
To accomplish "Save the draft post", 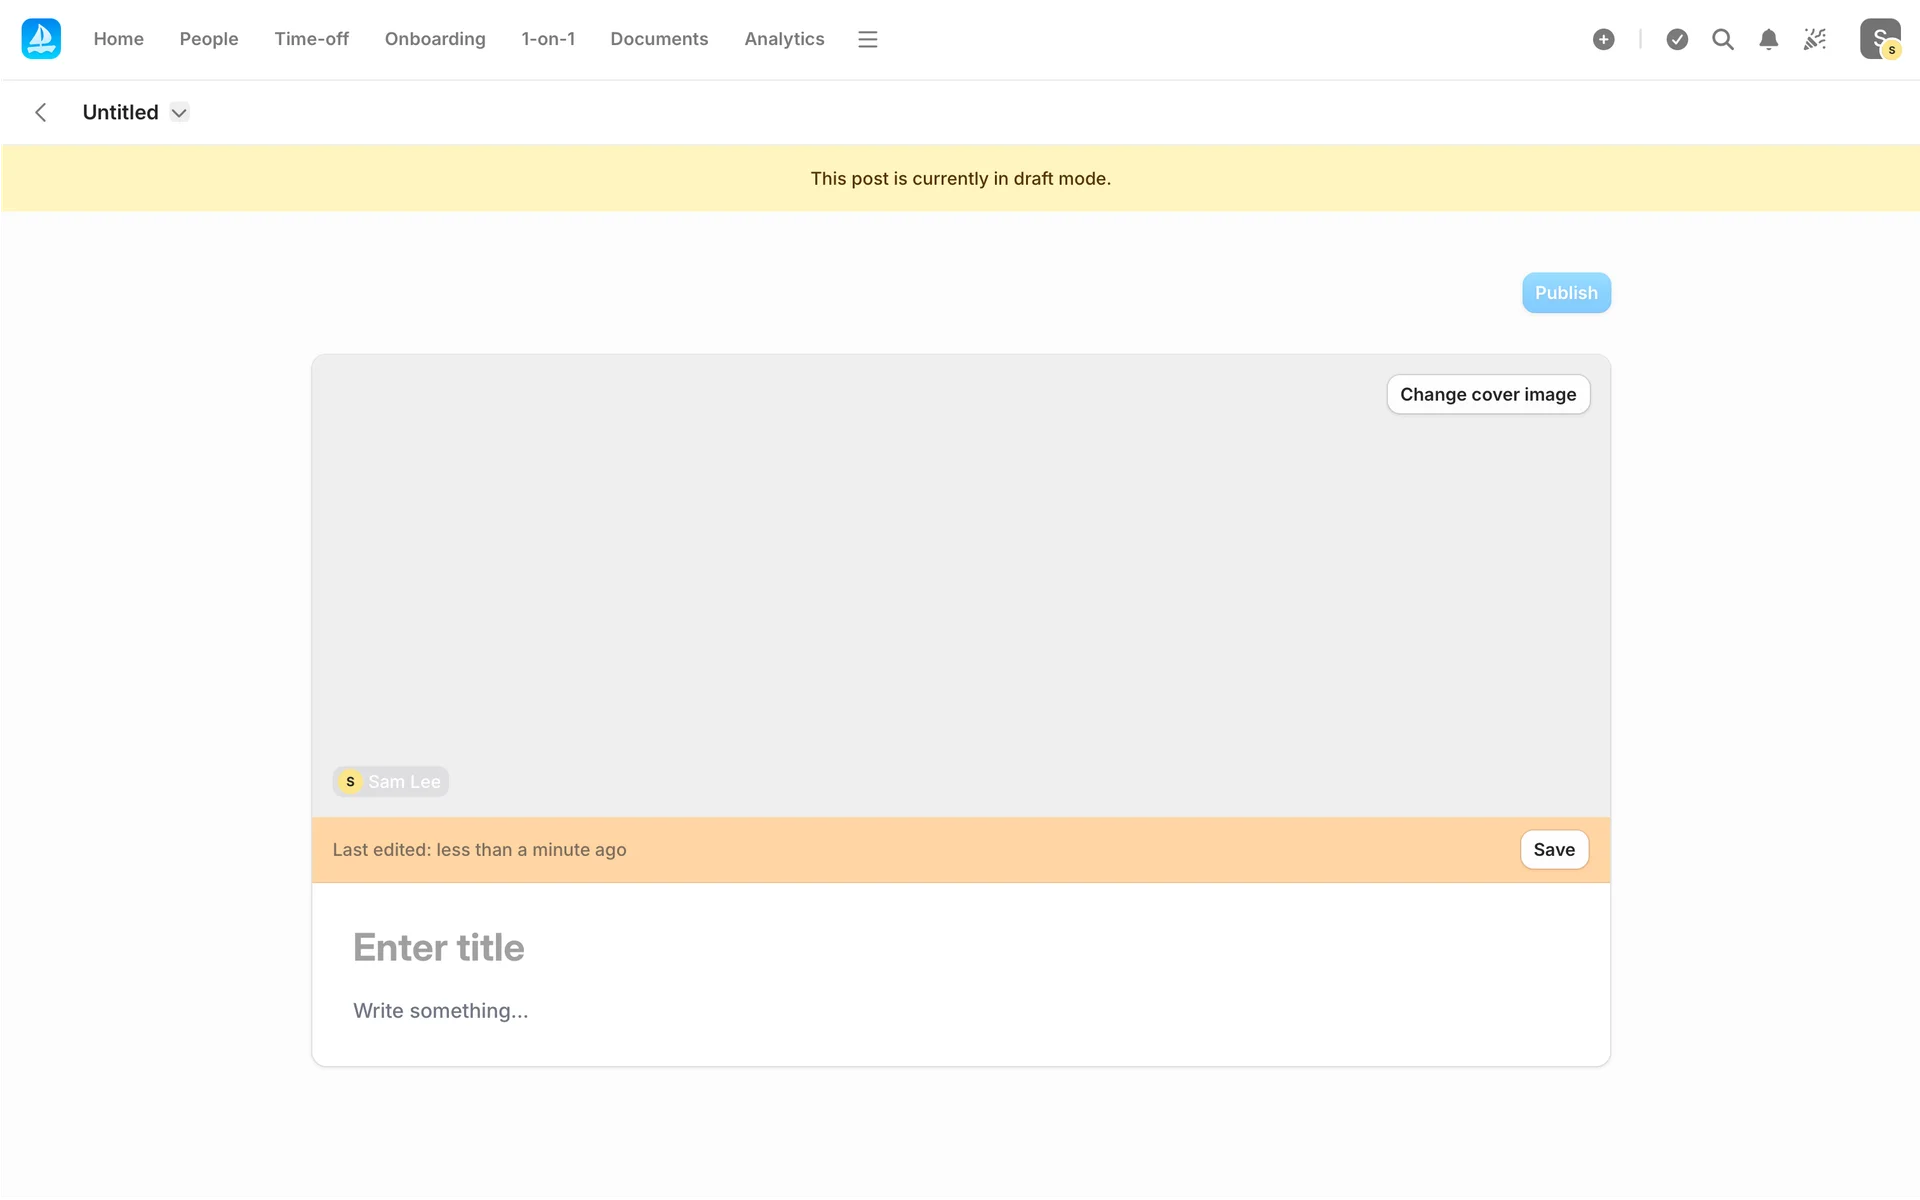I will (x=1553, y=849).
